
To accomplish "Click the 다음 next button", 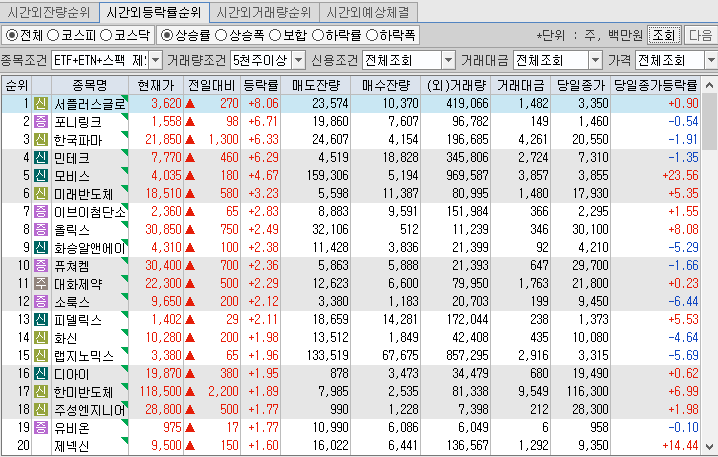I will 700,35.
